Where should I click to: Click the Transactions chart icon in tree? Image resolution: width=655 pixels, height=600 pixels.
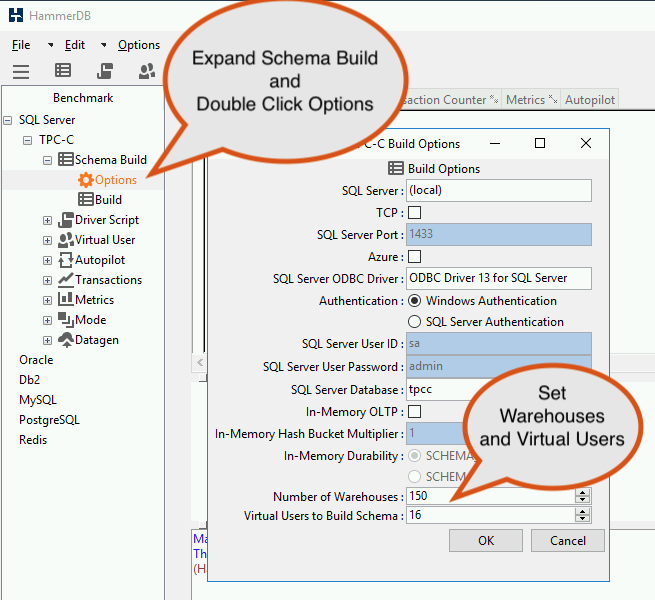pyautogui.click(x=66, y=280)
